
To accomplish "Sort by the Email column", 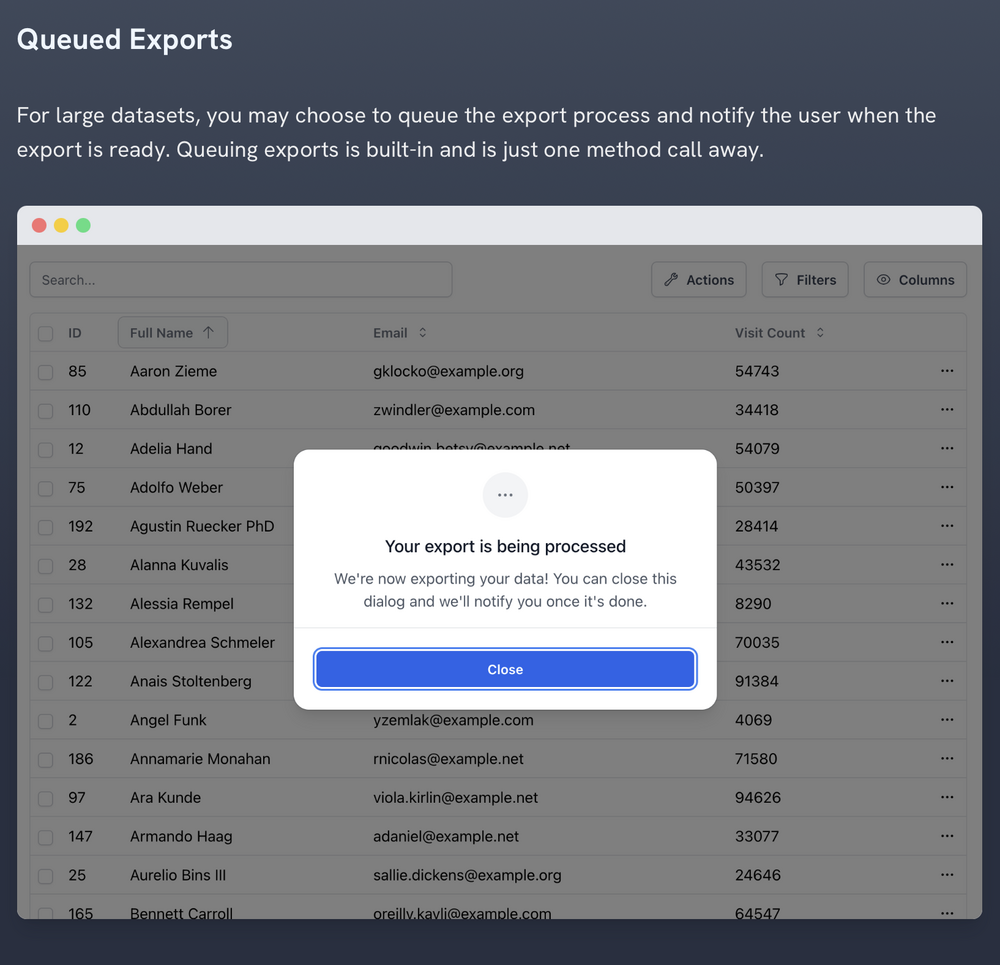I will point(399,332).
